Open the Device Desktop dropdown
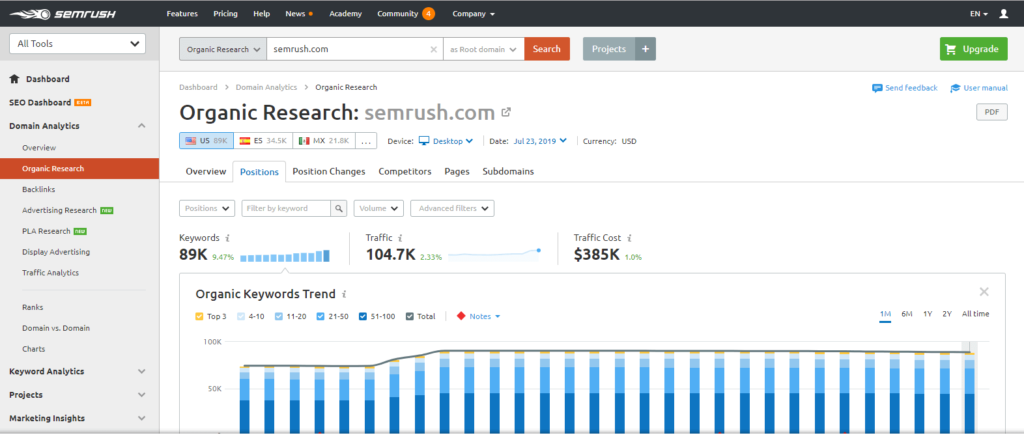 point(446,141)
